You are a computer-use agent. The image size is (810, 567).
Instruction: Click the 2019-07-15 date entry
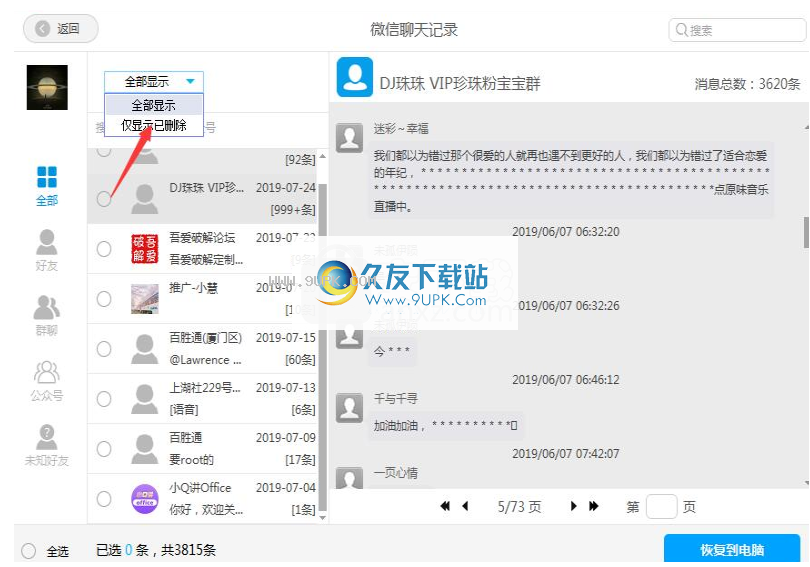tap(286, 338)
